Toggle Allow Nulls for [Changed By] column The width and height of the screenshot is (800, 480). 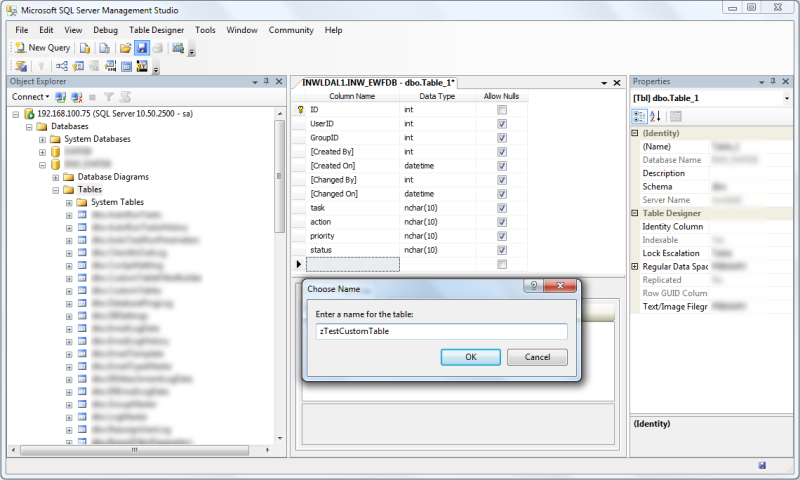[x=502, y=180]
